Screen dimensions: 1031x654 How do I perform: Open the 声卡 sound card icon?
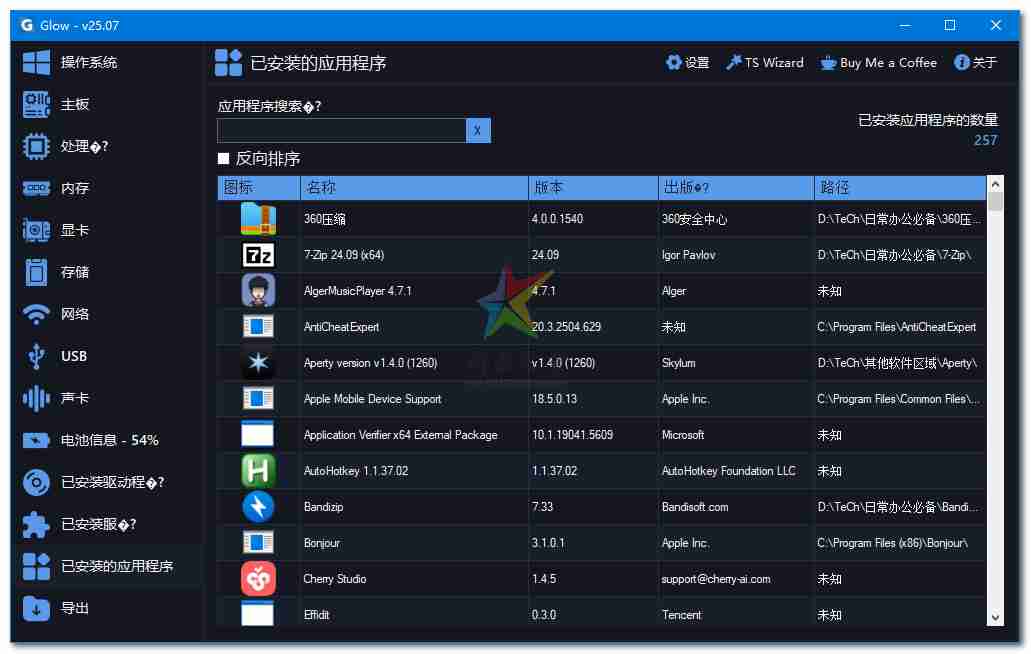coord(36,397)
